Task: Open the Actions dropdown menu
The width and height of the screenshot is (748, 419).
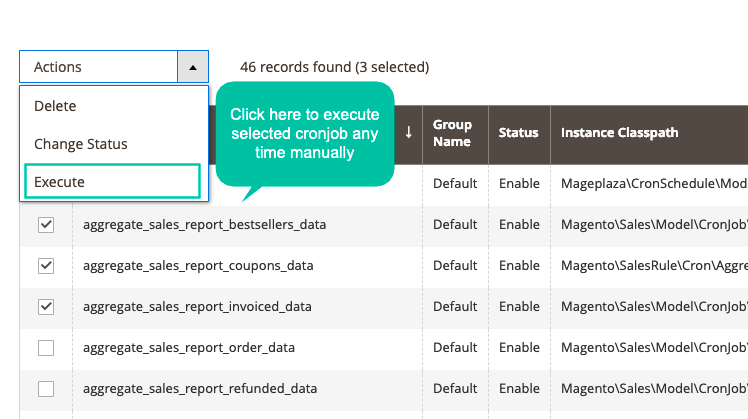Action: 100,67
